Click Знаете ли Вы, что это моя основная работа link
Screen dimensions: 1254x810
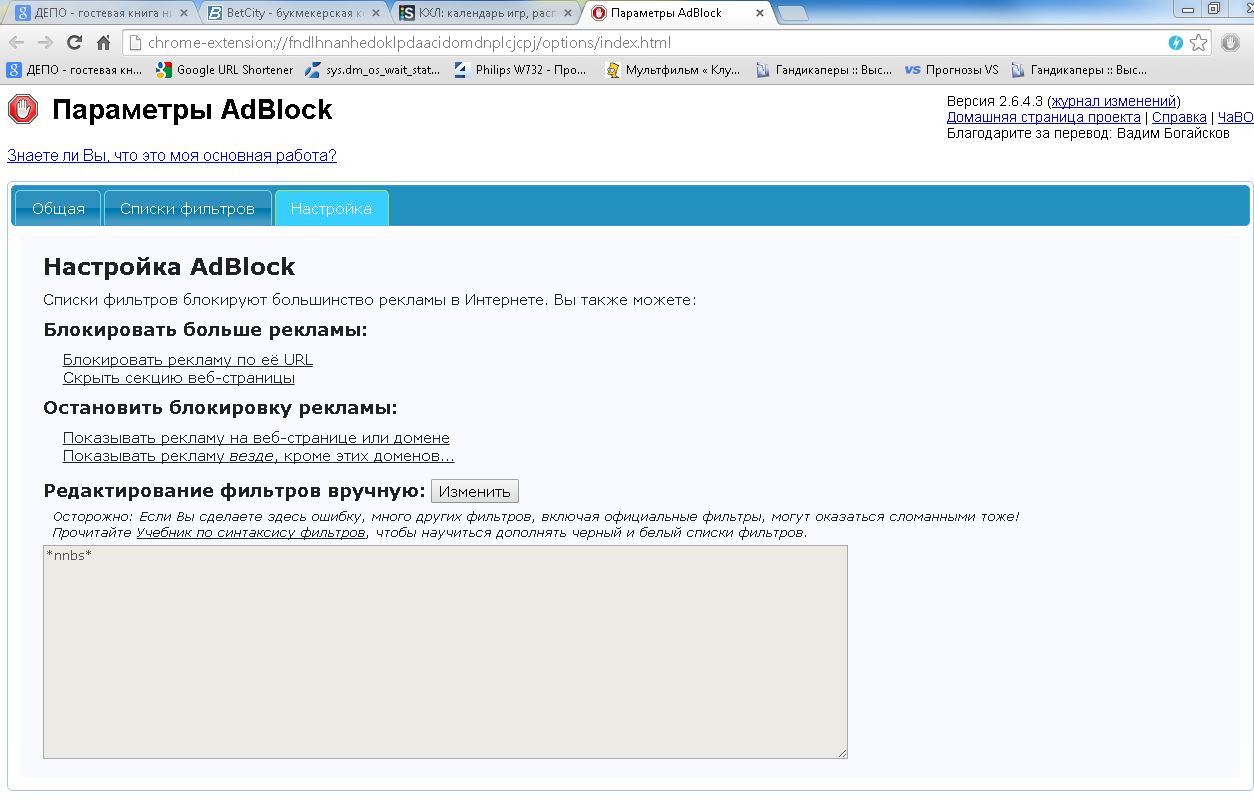pos(172,155)
